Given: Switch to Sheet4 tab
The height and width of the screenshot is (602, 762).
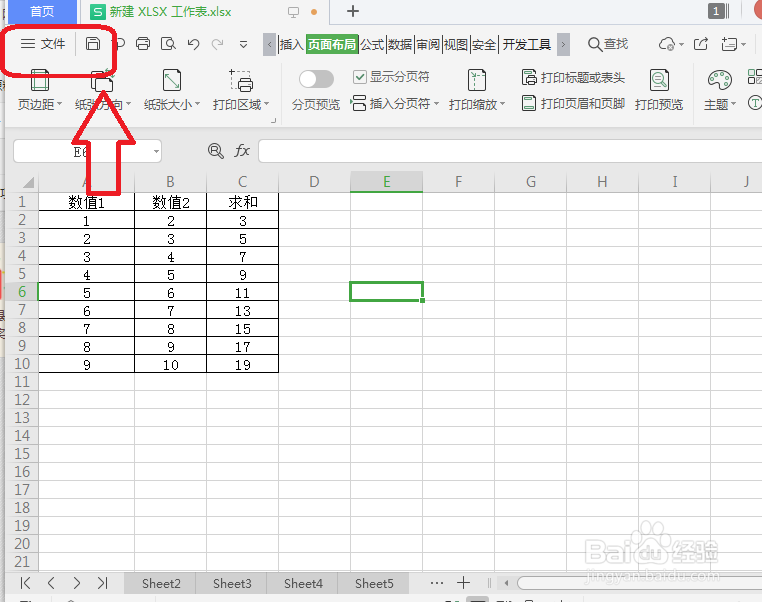Looking at the screenshot, I should coord(303,583).
